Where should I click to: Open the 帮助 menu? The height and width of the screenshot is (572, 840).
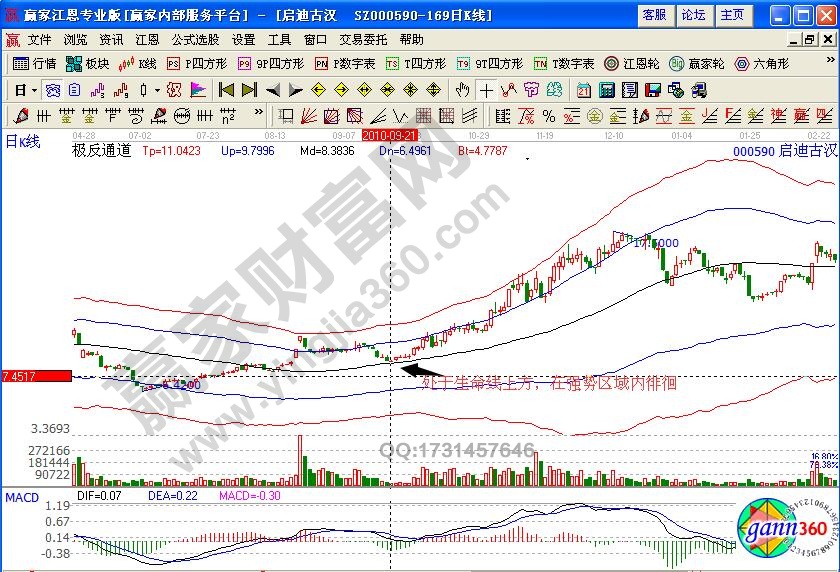[412, 40]
